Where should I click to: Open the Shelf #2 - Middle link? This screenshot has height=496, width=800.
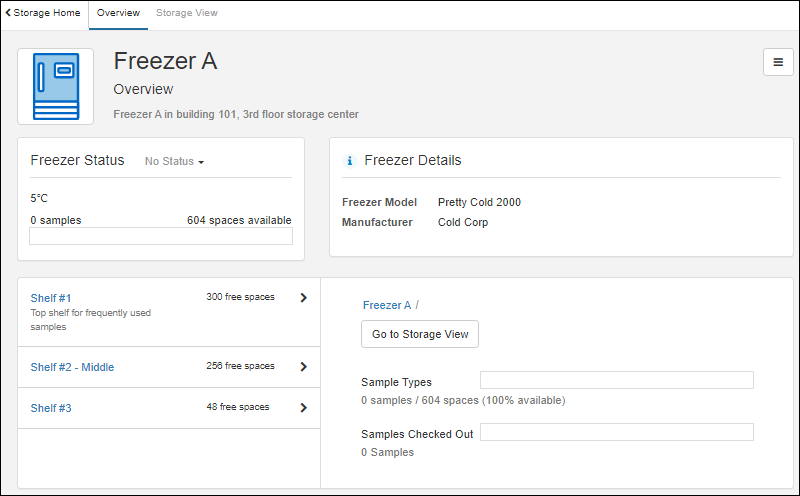coord(72,367)
